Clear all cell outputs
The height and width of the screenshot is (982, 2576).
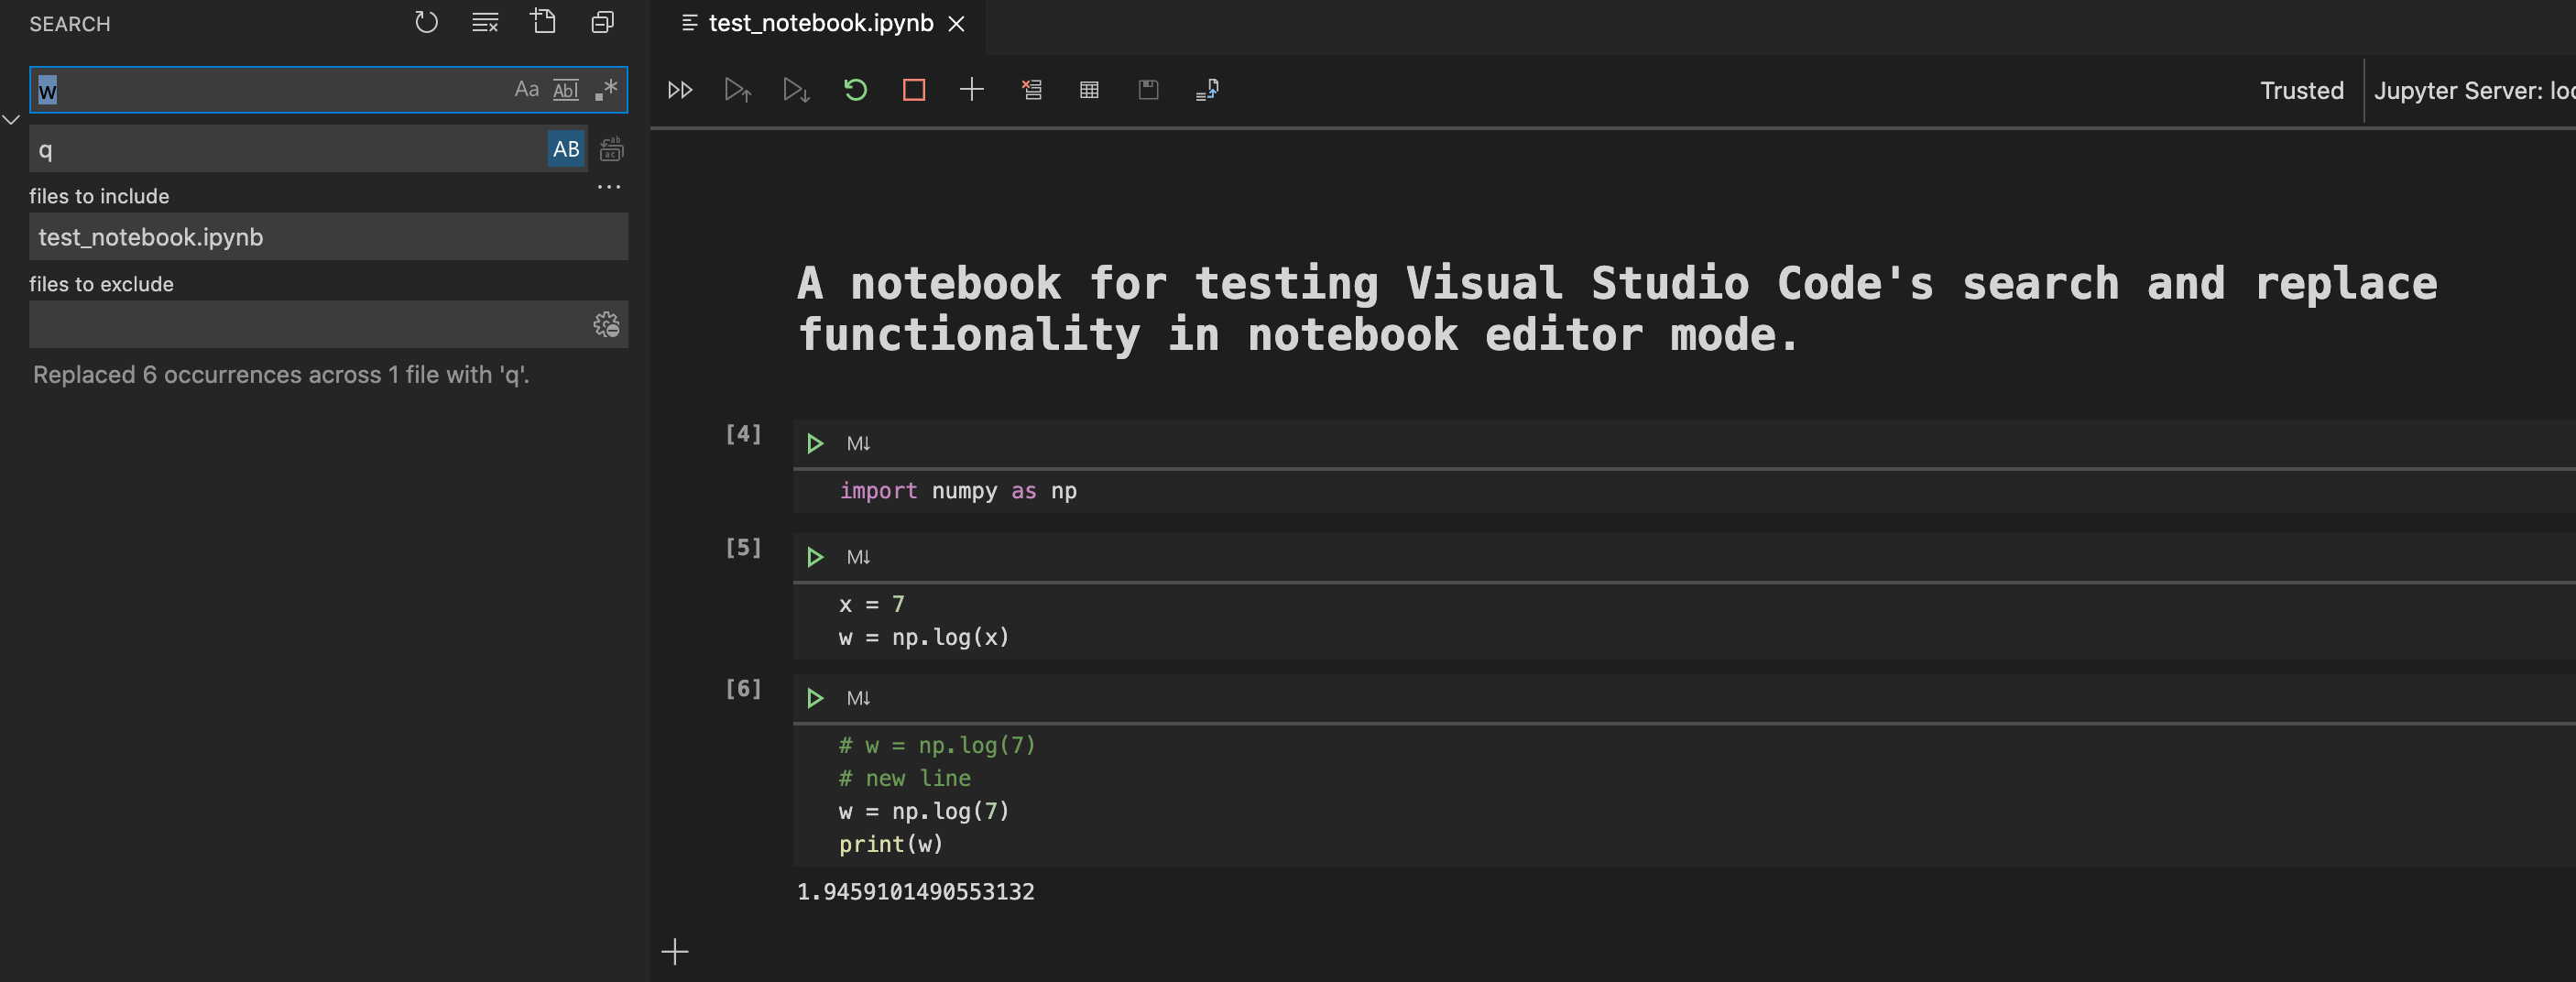pos(1032,90)
